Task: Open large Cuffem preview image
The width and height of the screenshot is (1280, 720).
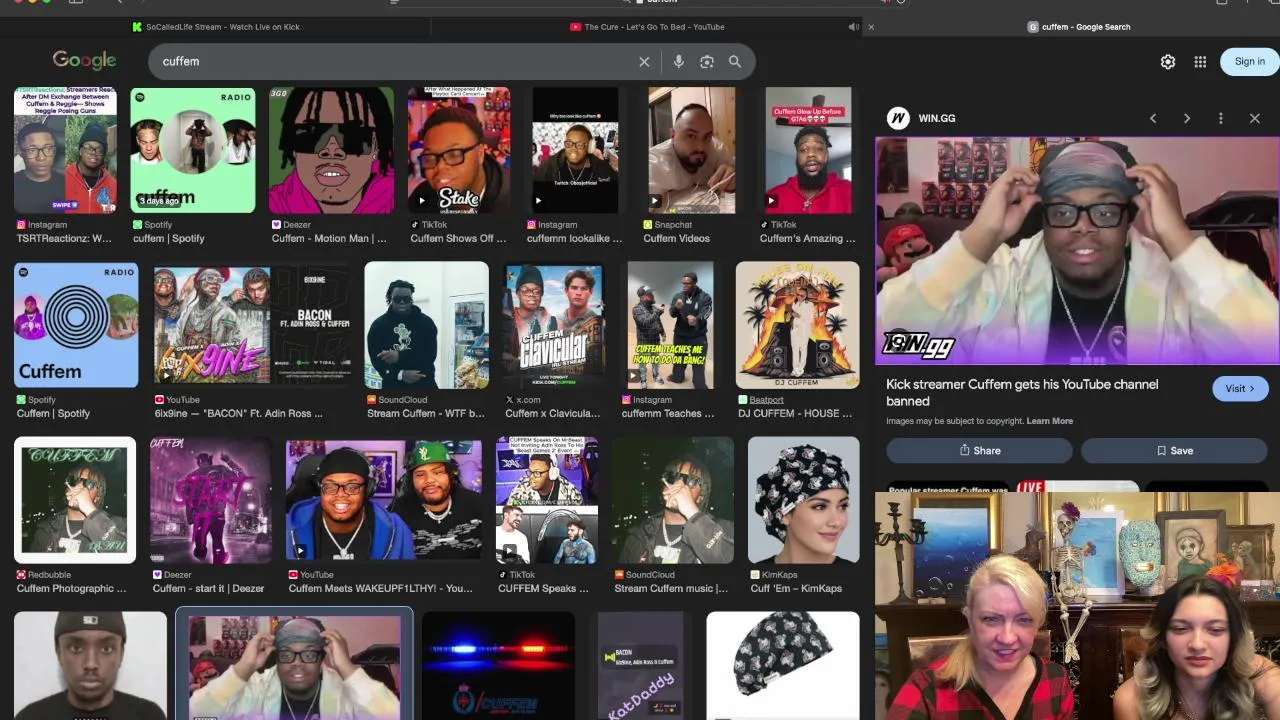Action: click(1077, 251)
